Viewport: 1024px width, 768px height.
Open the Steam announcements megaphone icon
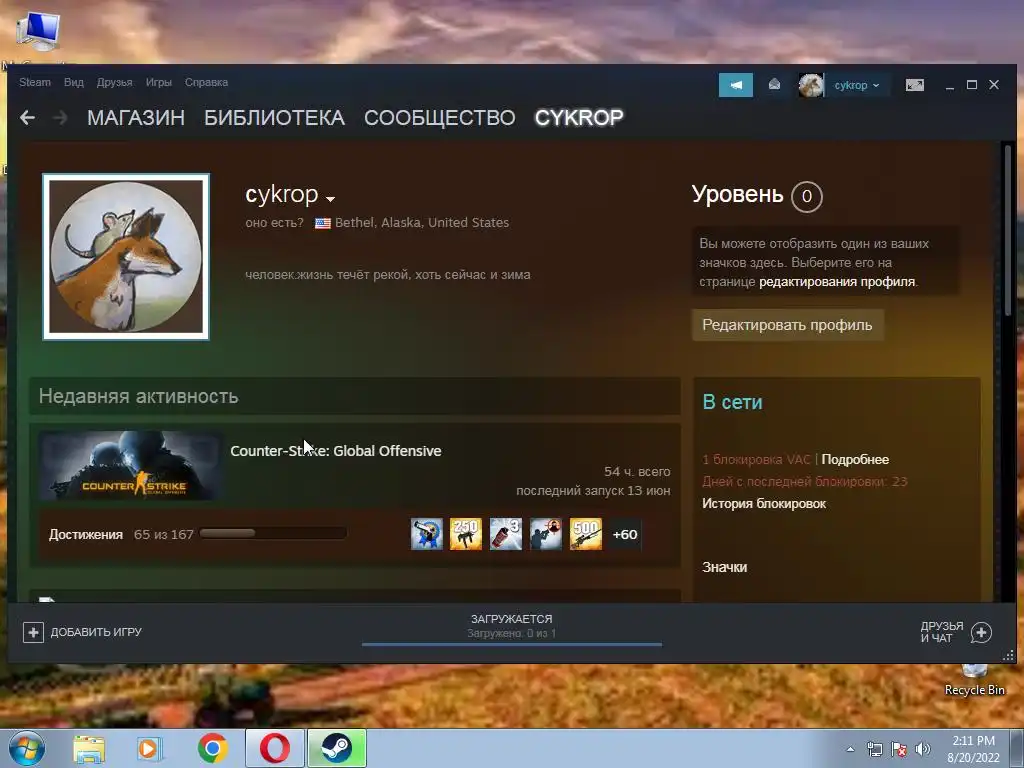click(735, 85)
